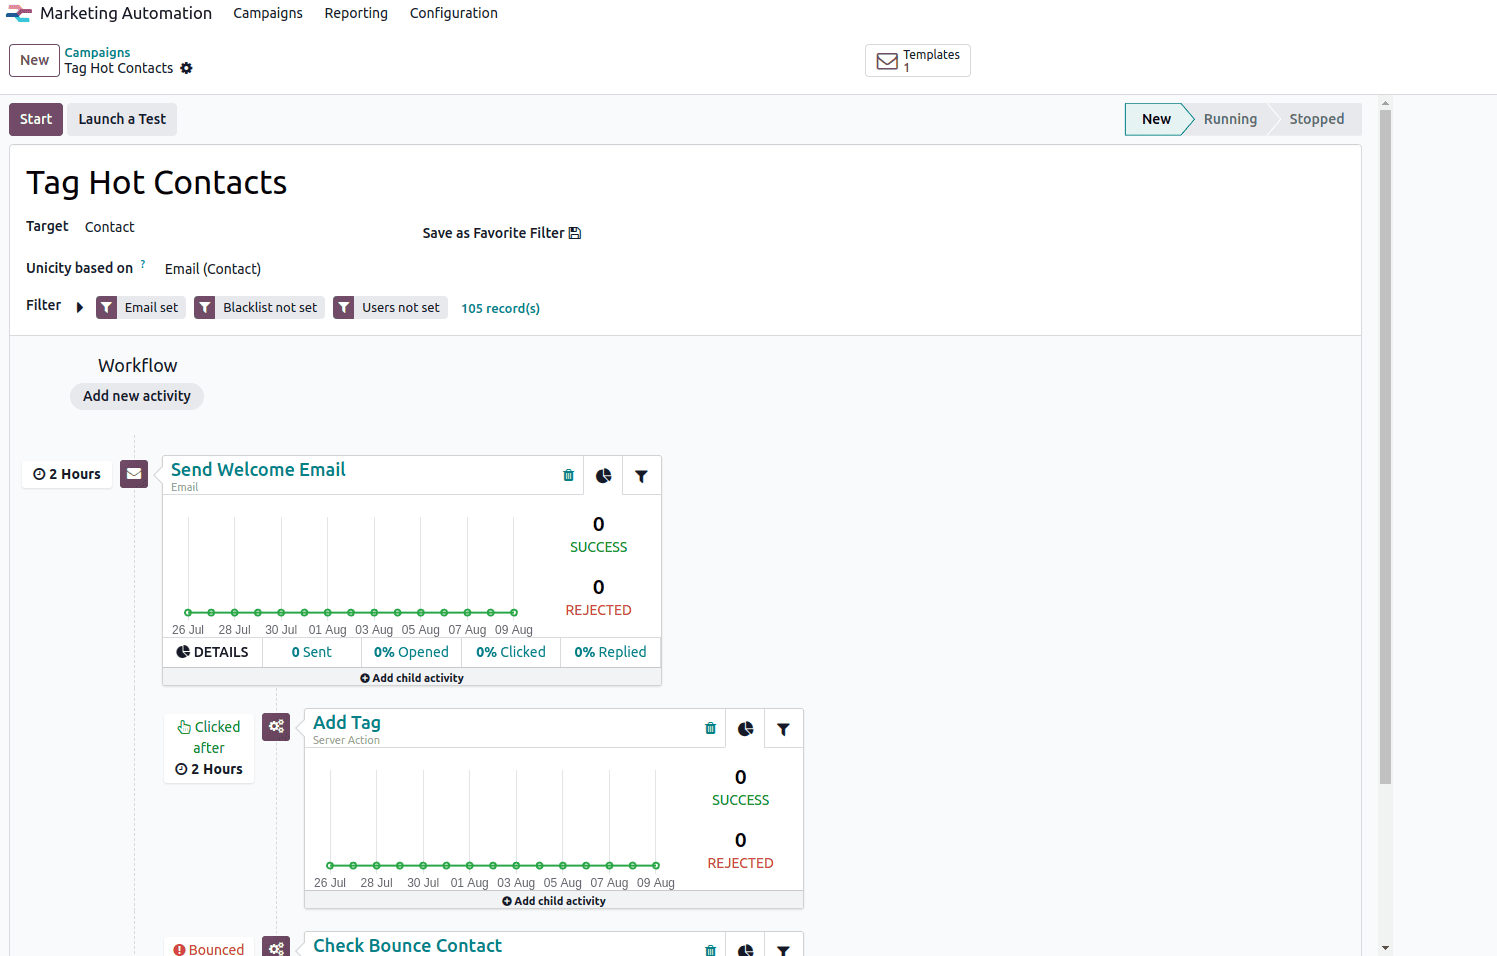
Task: Click the Start campaign button
Action: (x=36, y=119)
